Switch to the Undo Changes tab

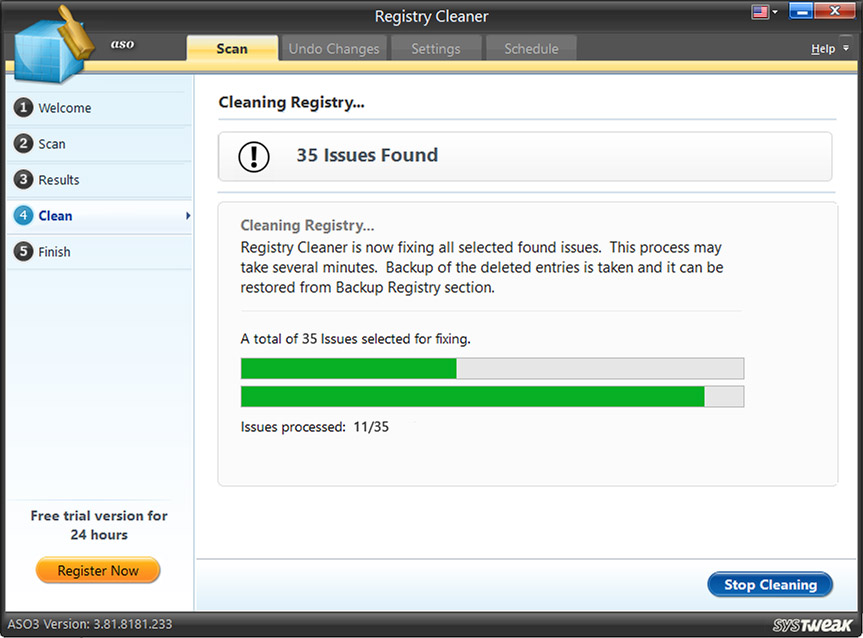pyautogui.click(x=333, y=47)
